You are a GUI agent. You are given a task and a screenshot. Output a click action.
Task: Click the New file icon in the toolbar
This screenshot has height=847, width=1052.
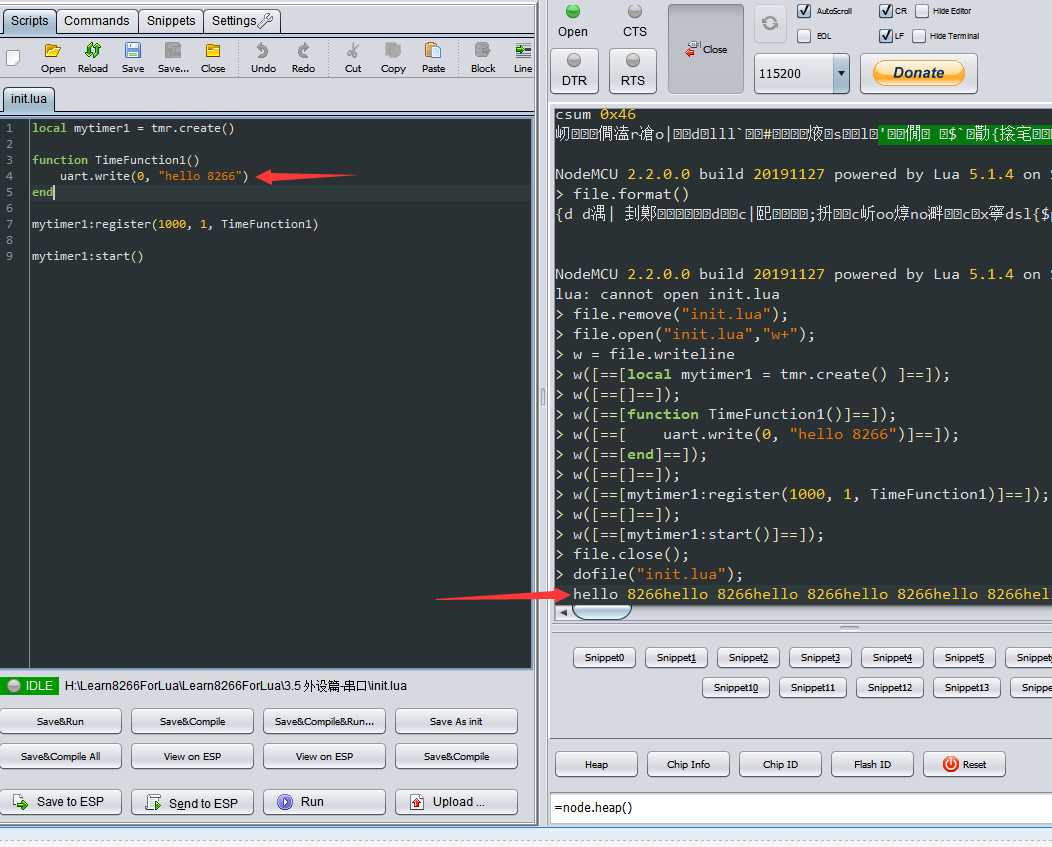(13, 58)
